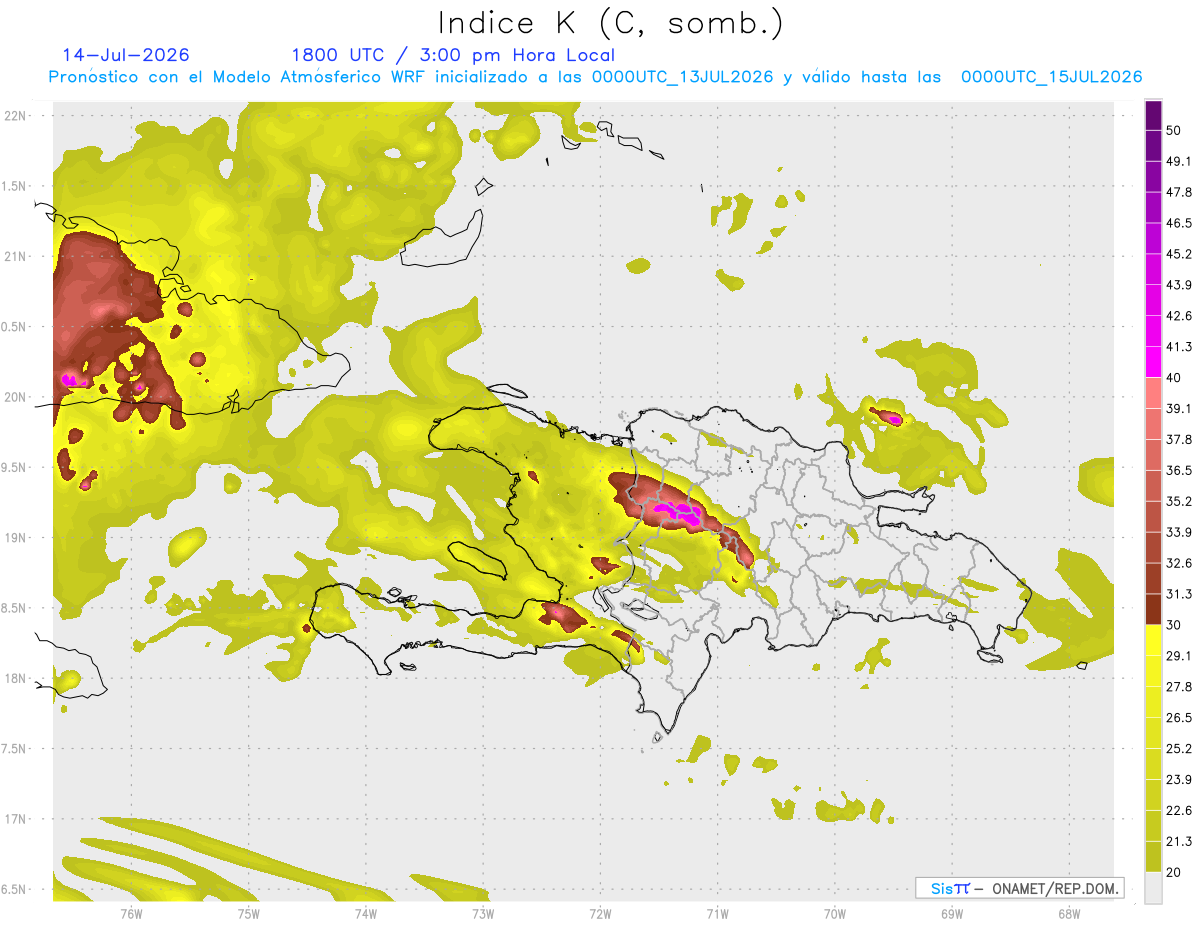
Task: Click the longitude label '72W'
Action: [600, 914]
